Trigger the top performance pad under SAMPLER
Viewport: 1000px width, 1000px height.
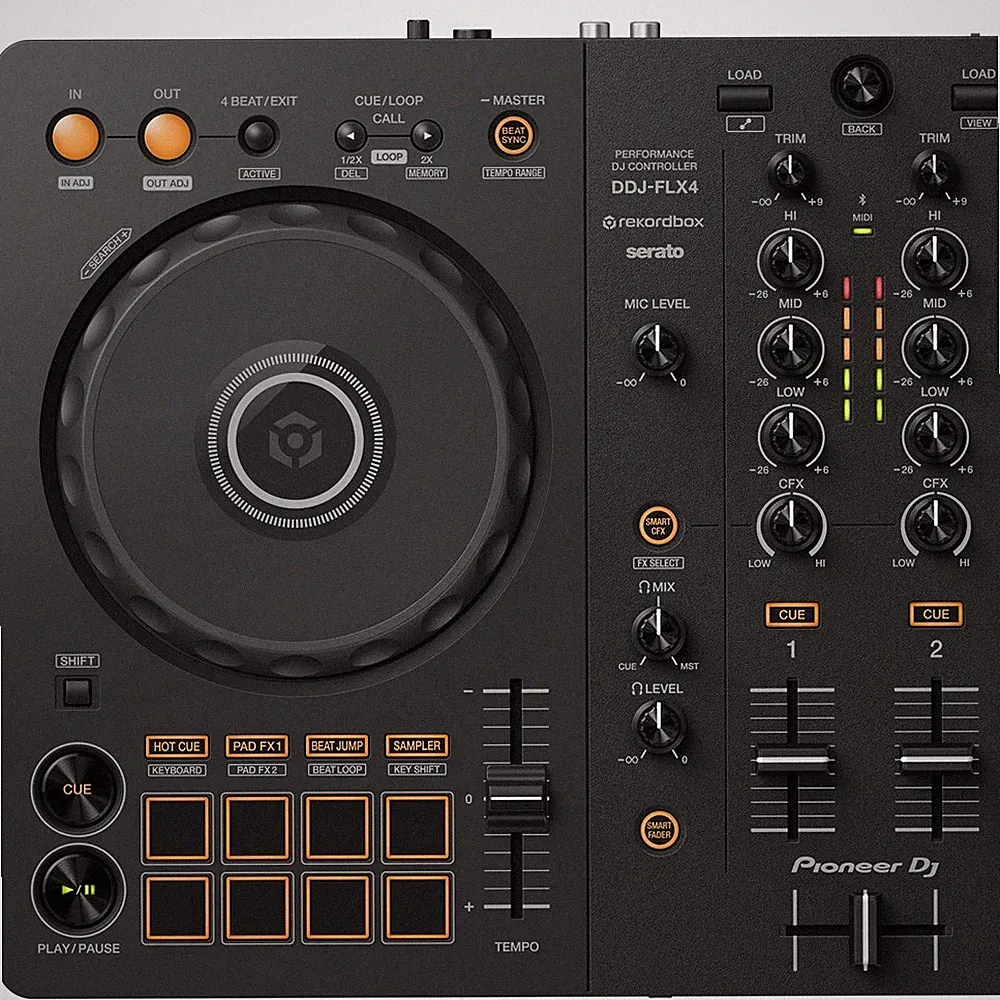coord(418,827)
